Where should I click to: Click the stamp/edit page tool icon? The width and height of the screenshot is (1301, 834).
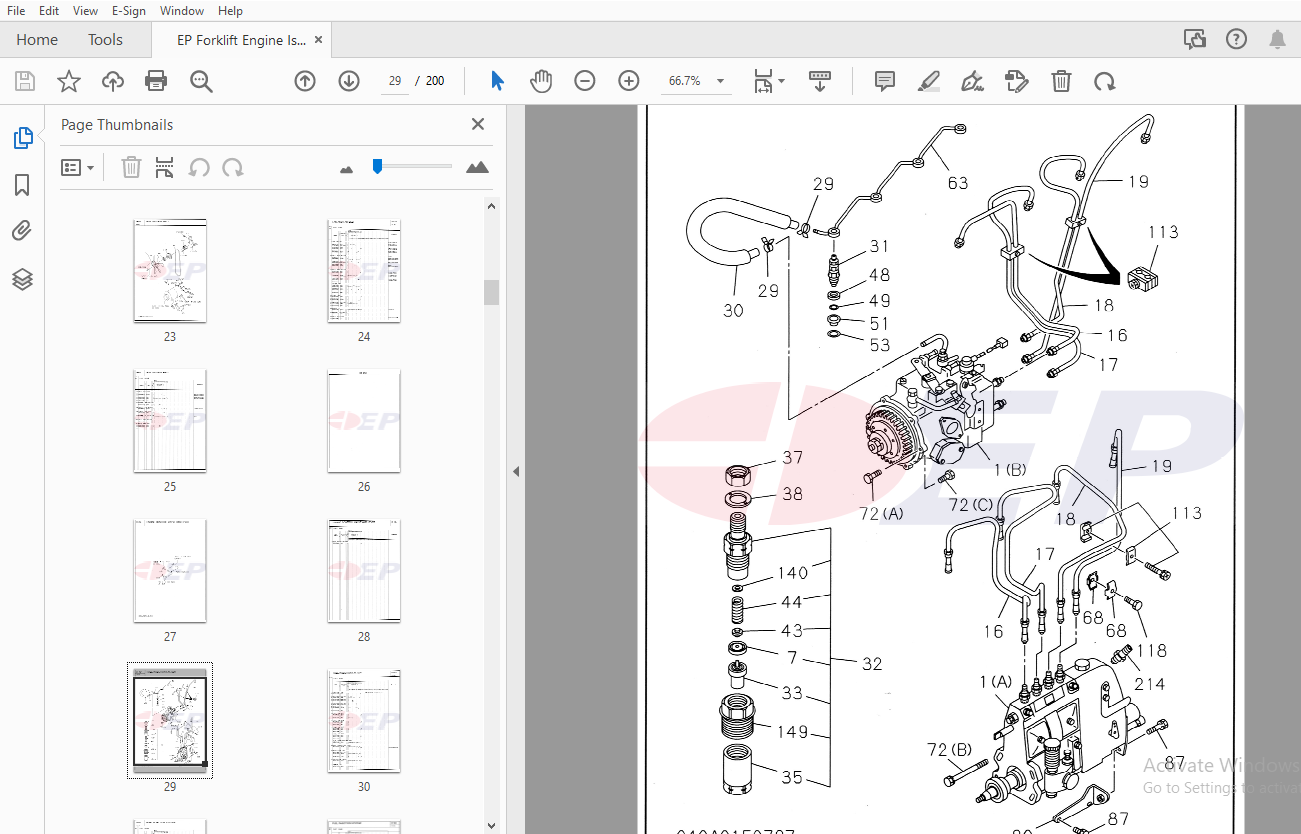1016,81
